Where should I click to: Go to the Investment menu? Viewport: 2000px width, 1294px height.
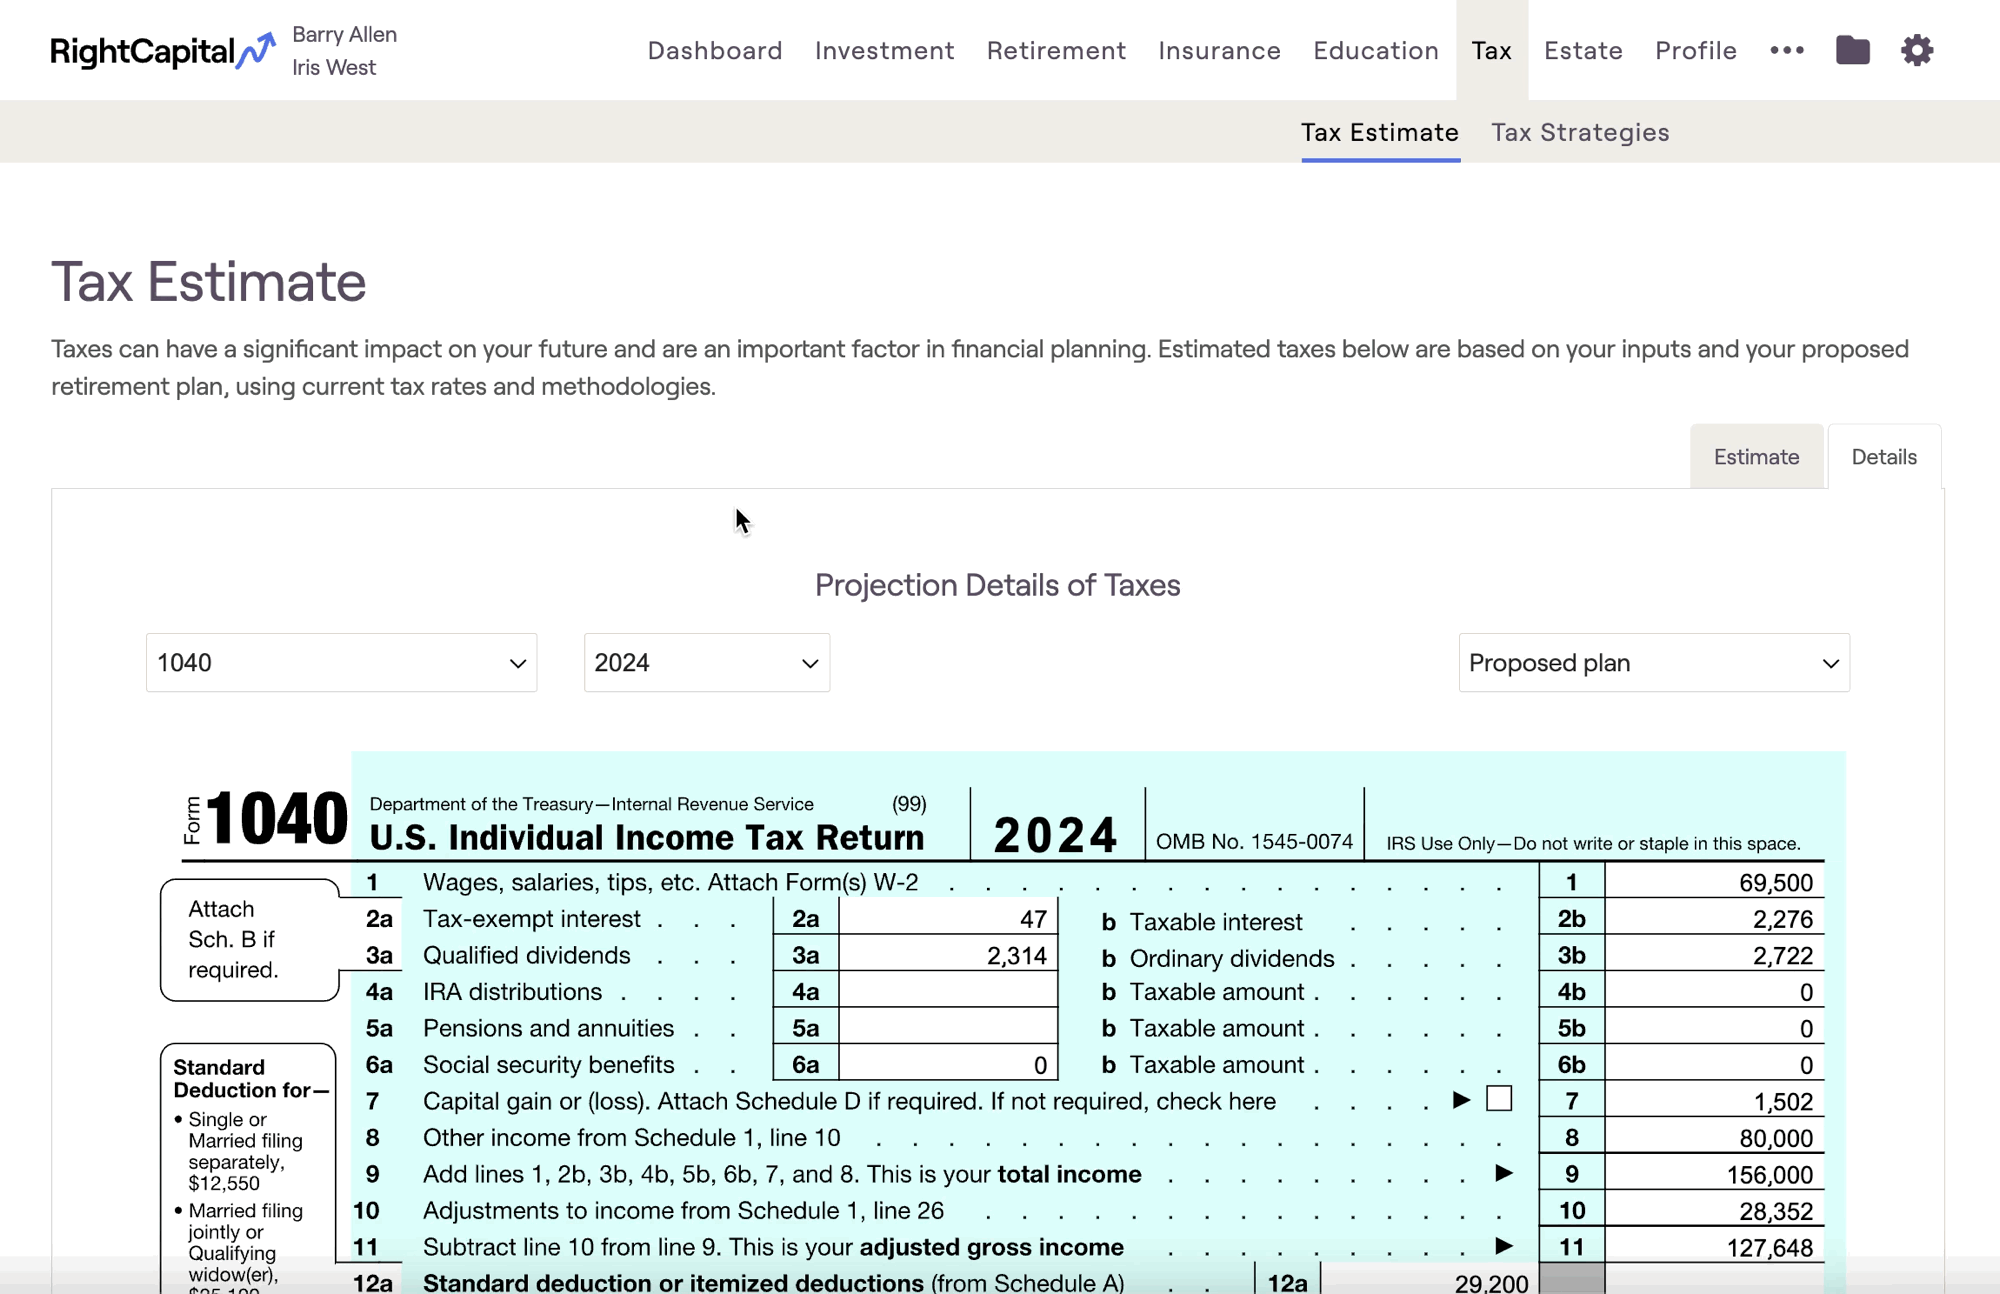pos(884,50)
